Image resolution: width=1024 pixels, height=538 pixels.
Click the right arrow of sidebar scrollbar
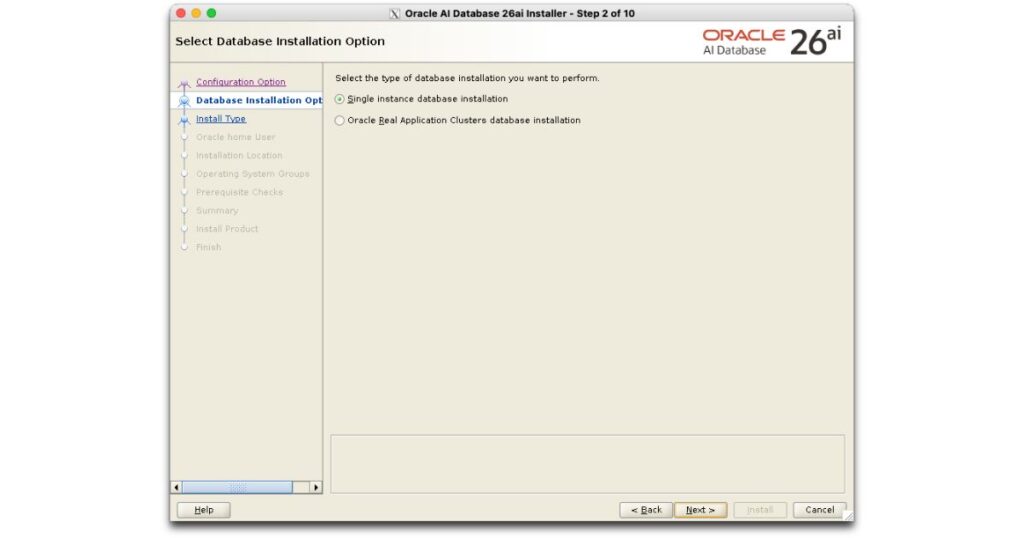[316, 487]
